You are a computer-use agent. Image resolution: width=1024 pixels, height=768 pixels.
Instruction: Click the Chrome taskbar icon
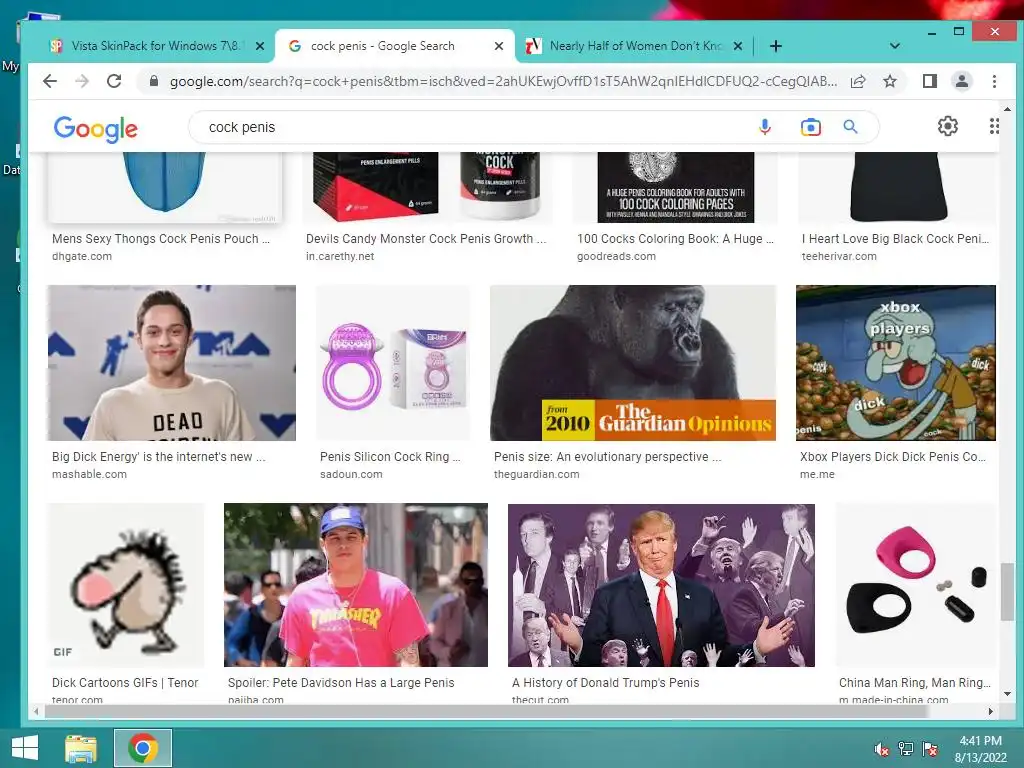point(143,748)
